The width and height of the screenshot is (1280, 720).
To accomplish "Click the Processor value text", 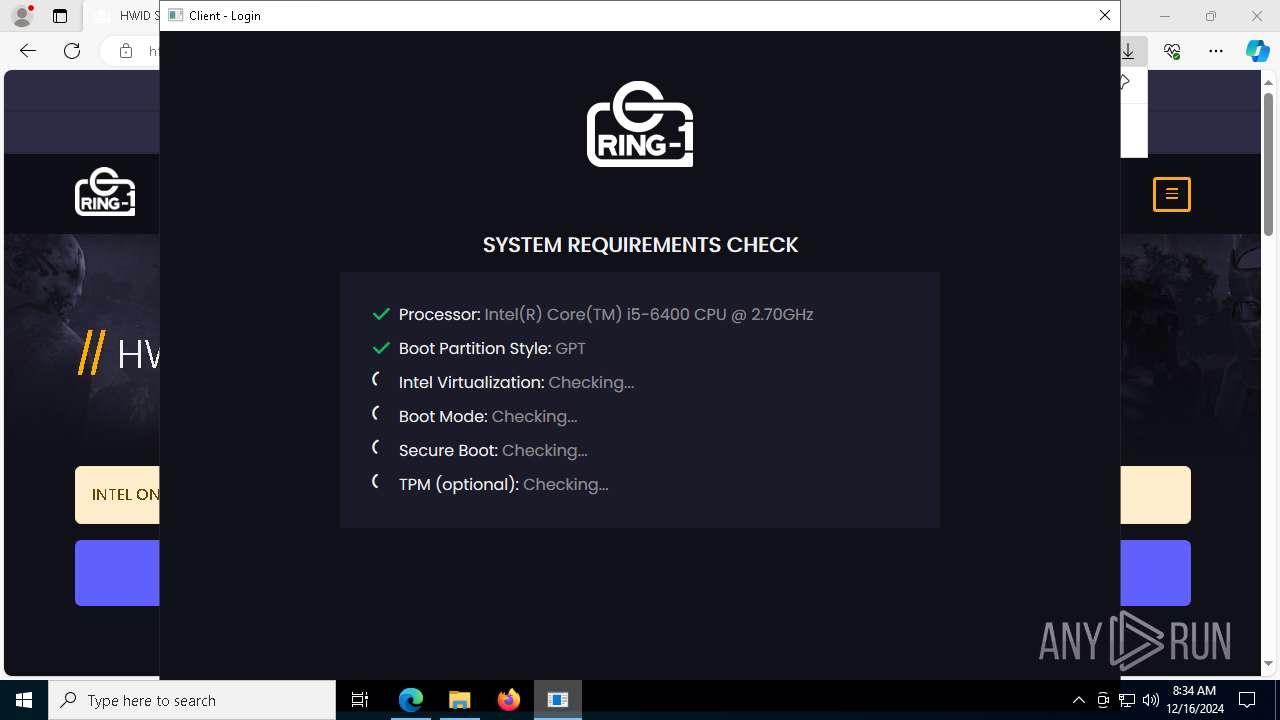I will click(649, 314).
